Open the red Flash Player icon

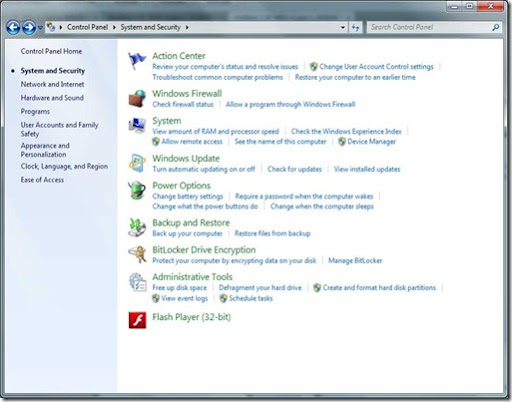click(137, 320)
